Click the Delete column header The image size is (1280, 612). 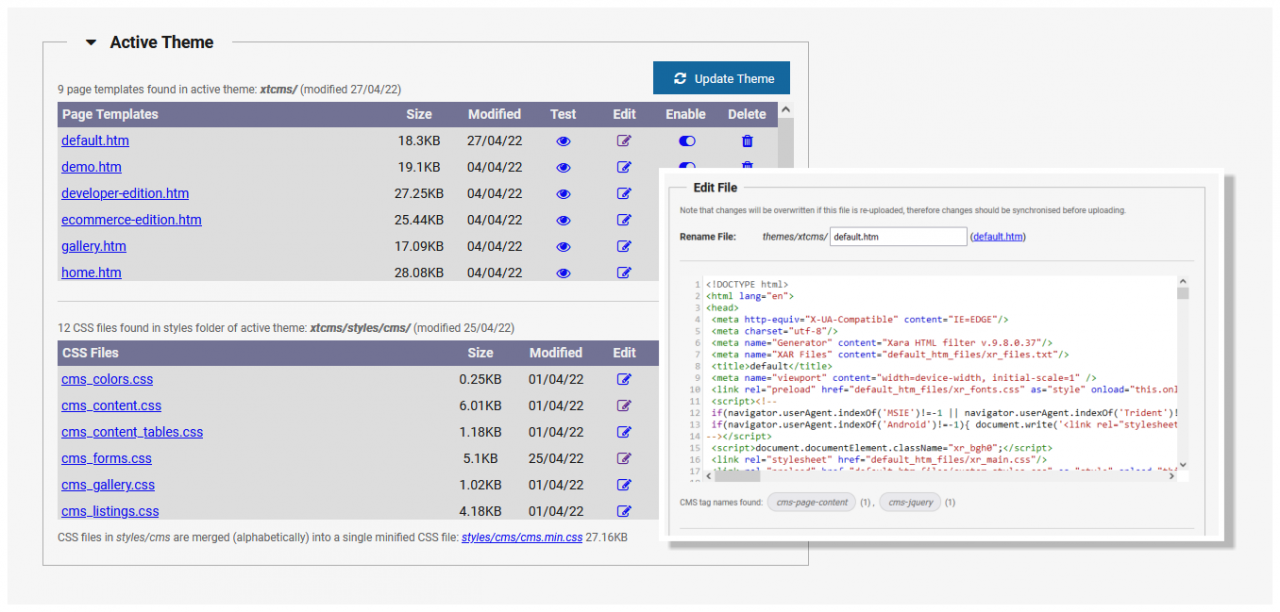tap(747, 114)
